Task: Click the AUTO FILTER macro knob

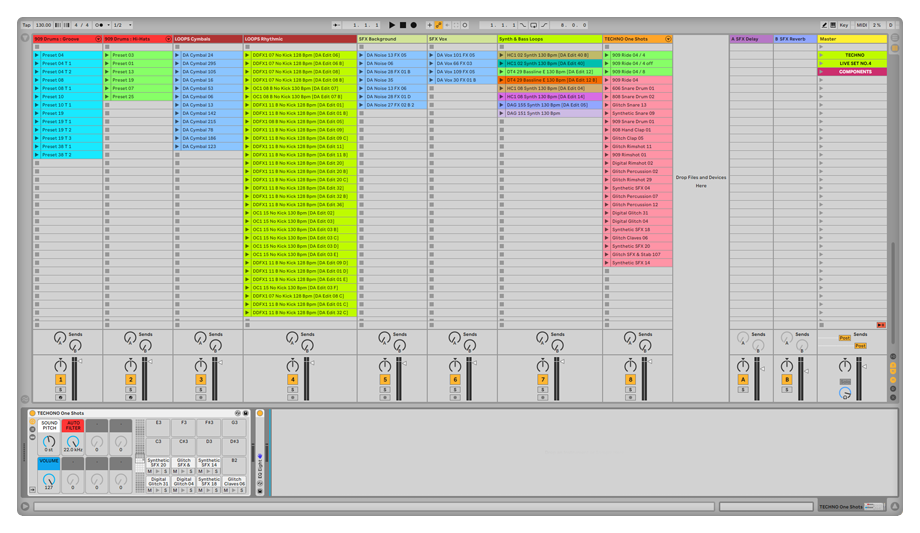Action: pos(73,441)
